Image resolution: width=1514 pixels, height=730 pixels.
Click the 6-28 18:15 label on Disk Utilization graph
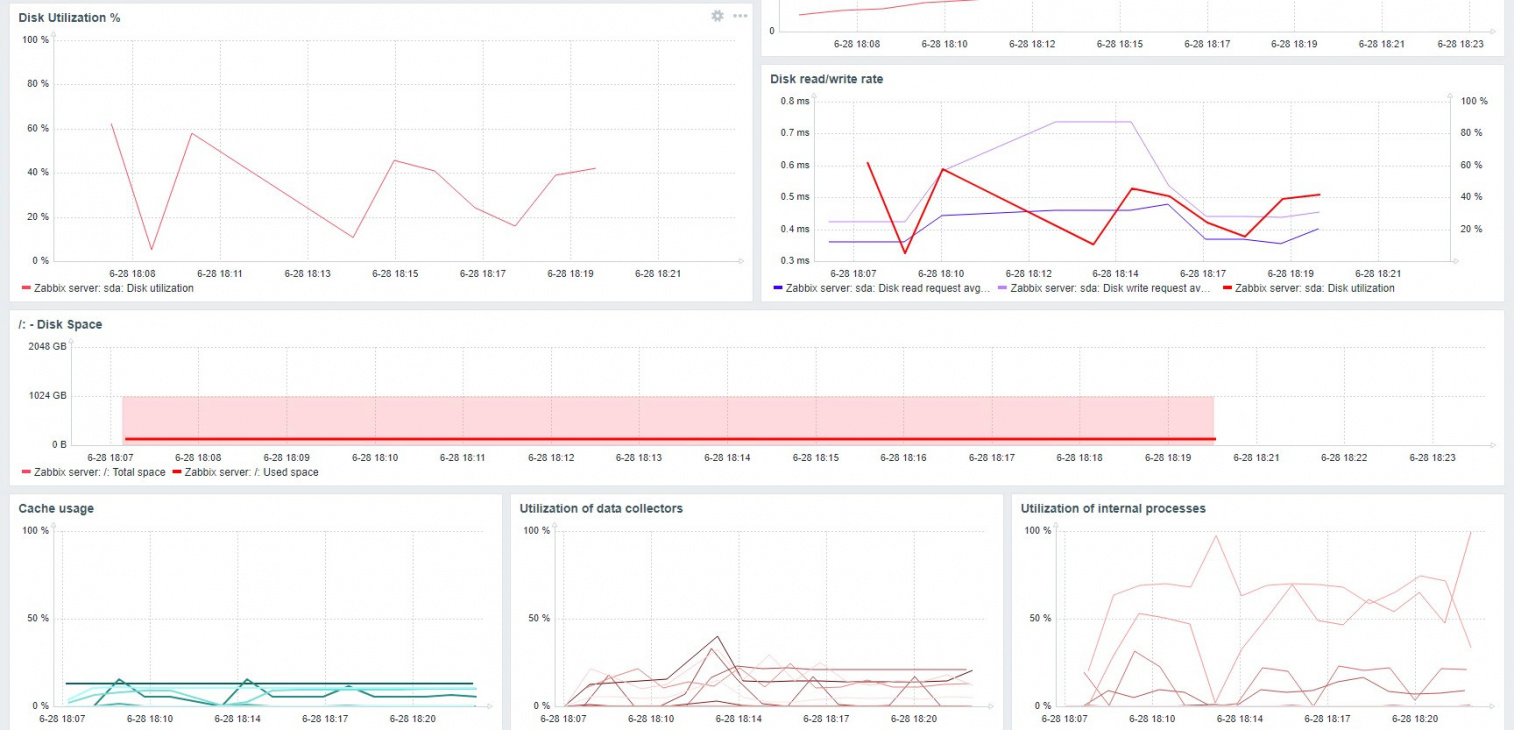(395, 273)
